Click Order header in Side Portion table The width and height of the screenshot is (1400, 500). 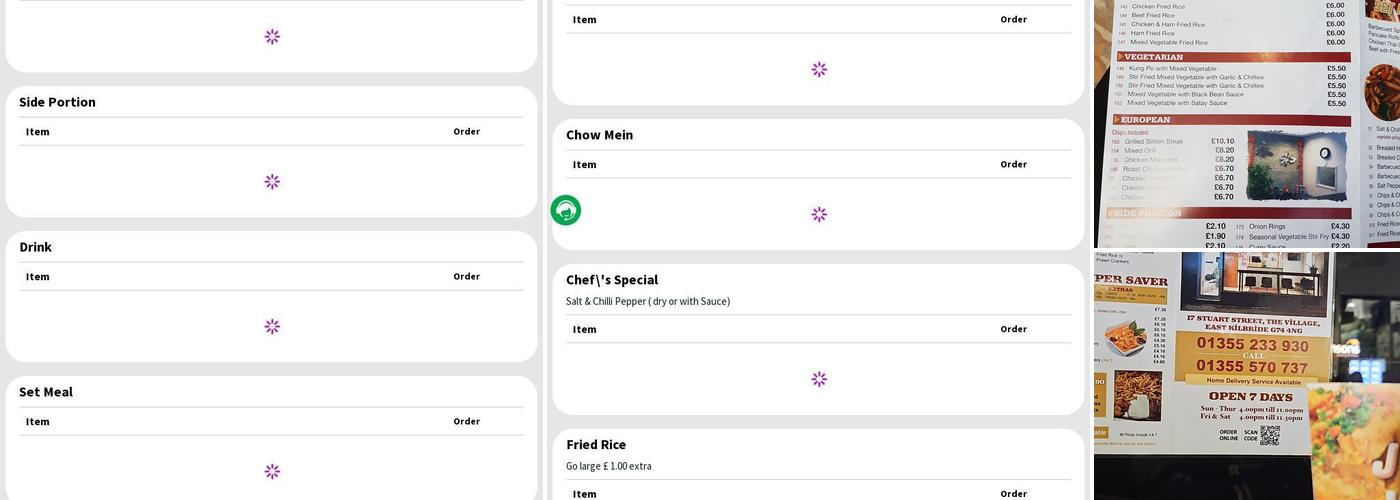[x=466, y=132]
